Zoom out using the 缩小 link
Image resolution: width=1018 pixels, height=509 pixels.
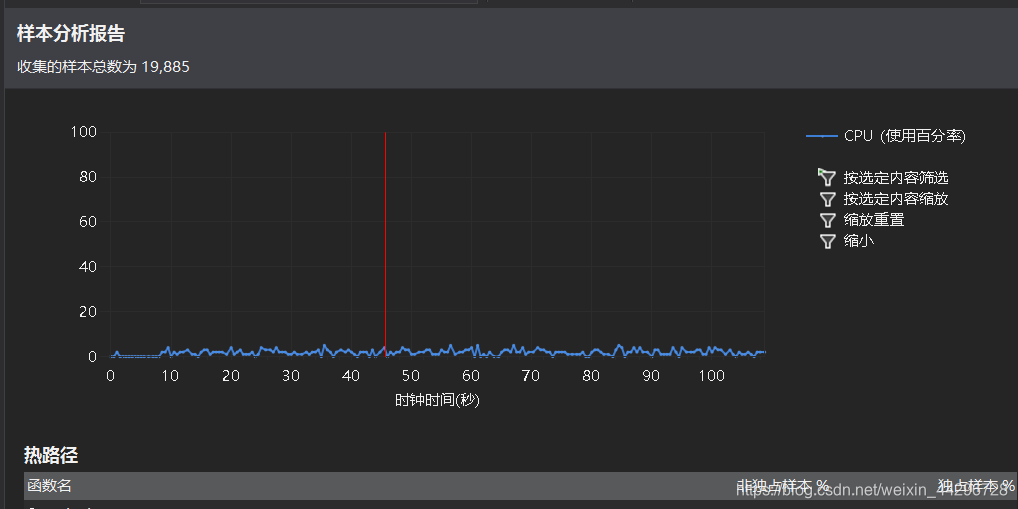coord(859,241)
